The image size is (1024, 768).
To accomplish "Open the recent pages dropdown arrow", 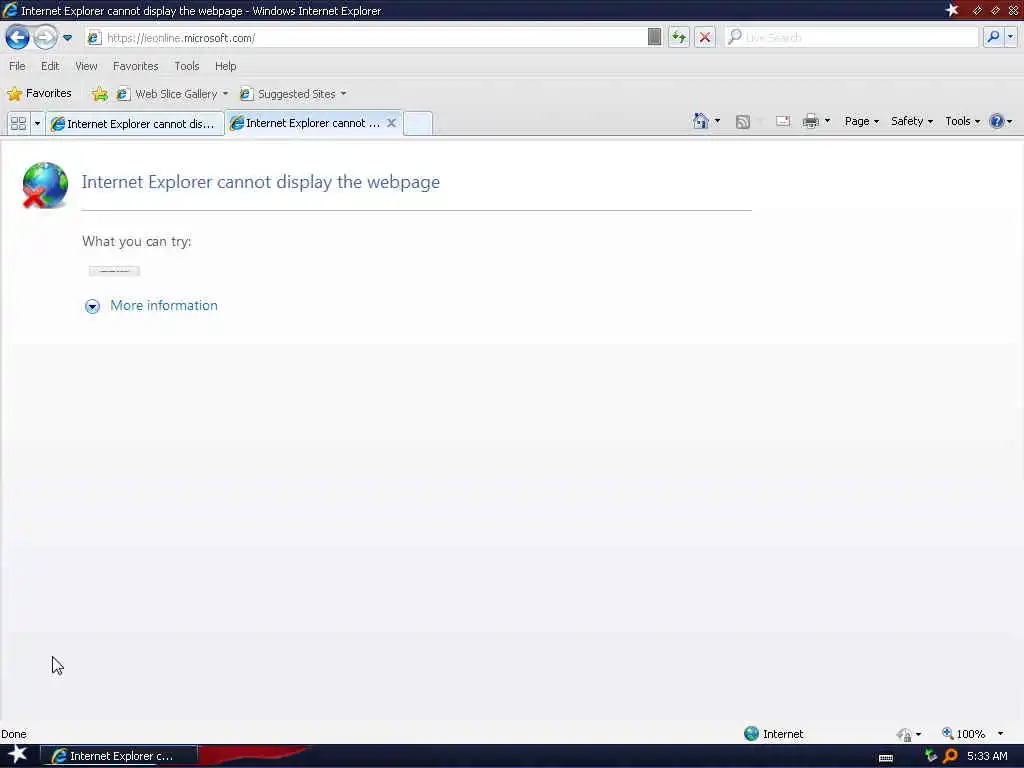I will (67, 38).
